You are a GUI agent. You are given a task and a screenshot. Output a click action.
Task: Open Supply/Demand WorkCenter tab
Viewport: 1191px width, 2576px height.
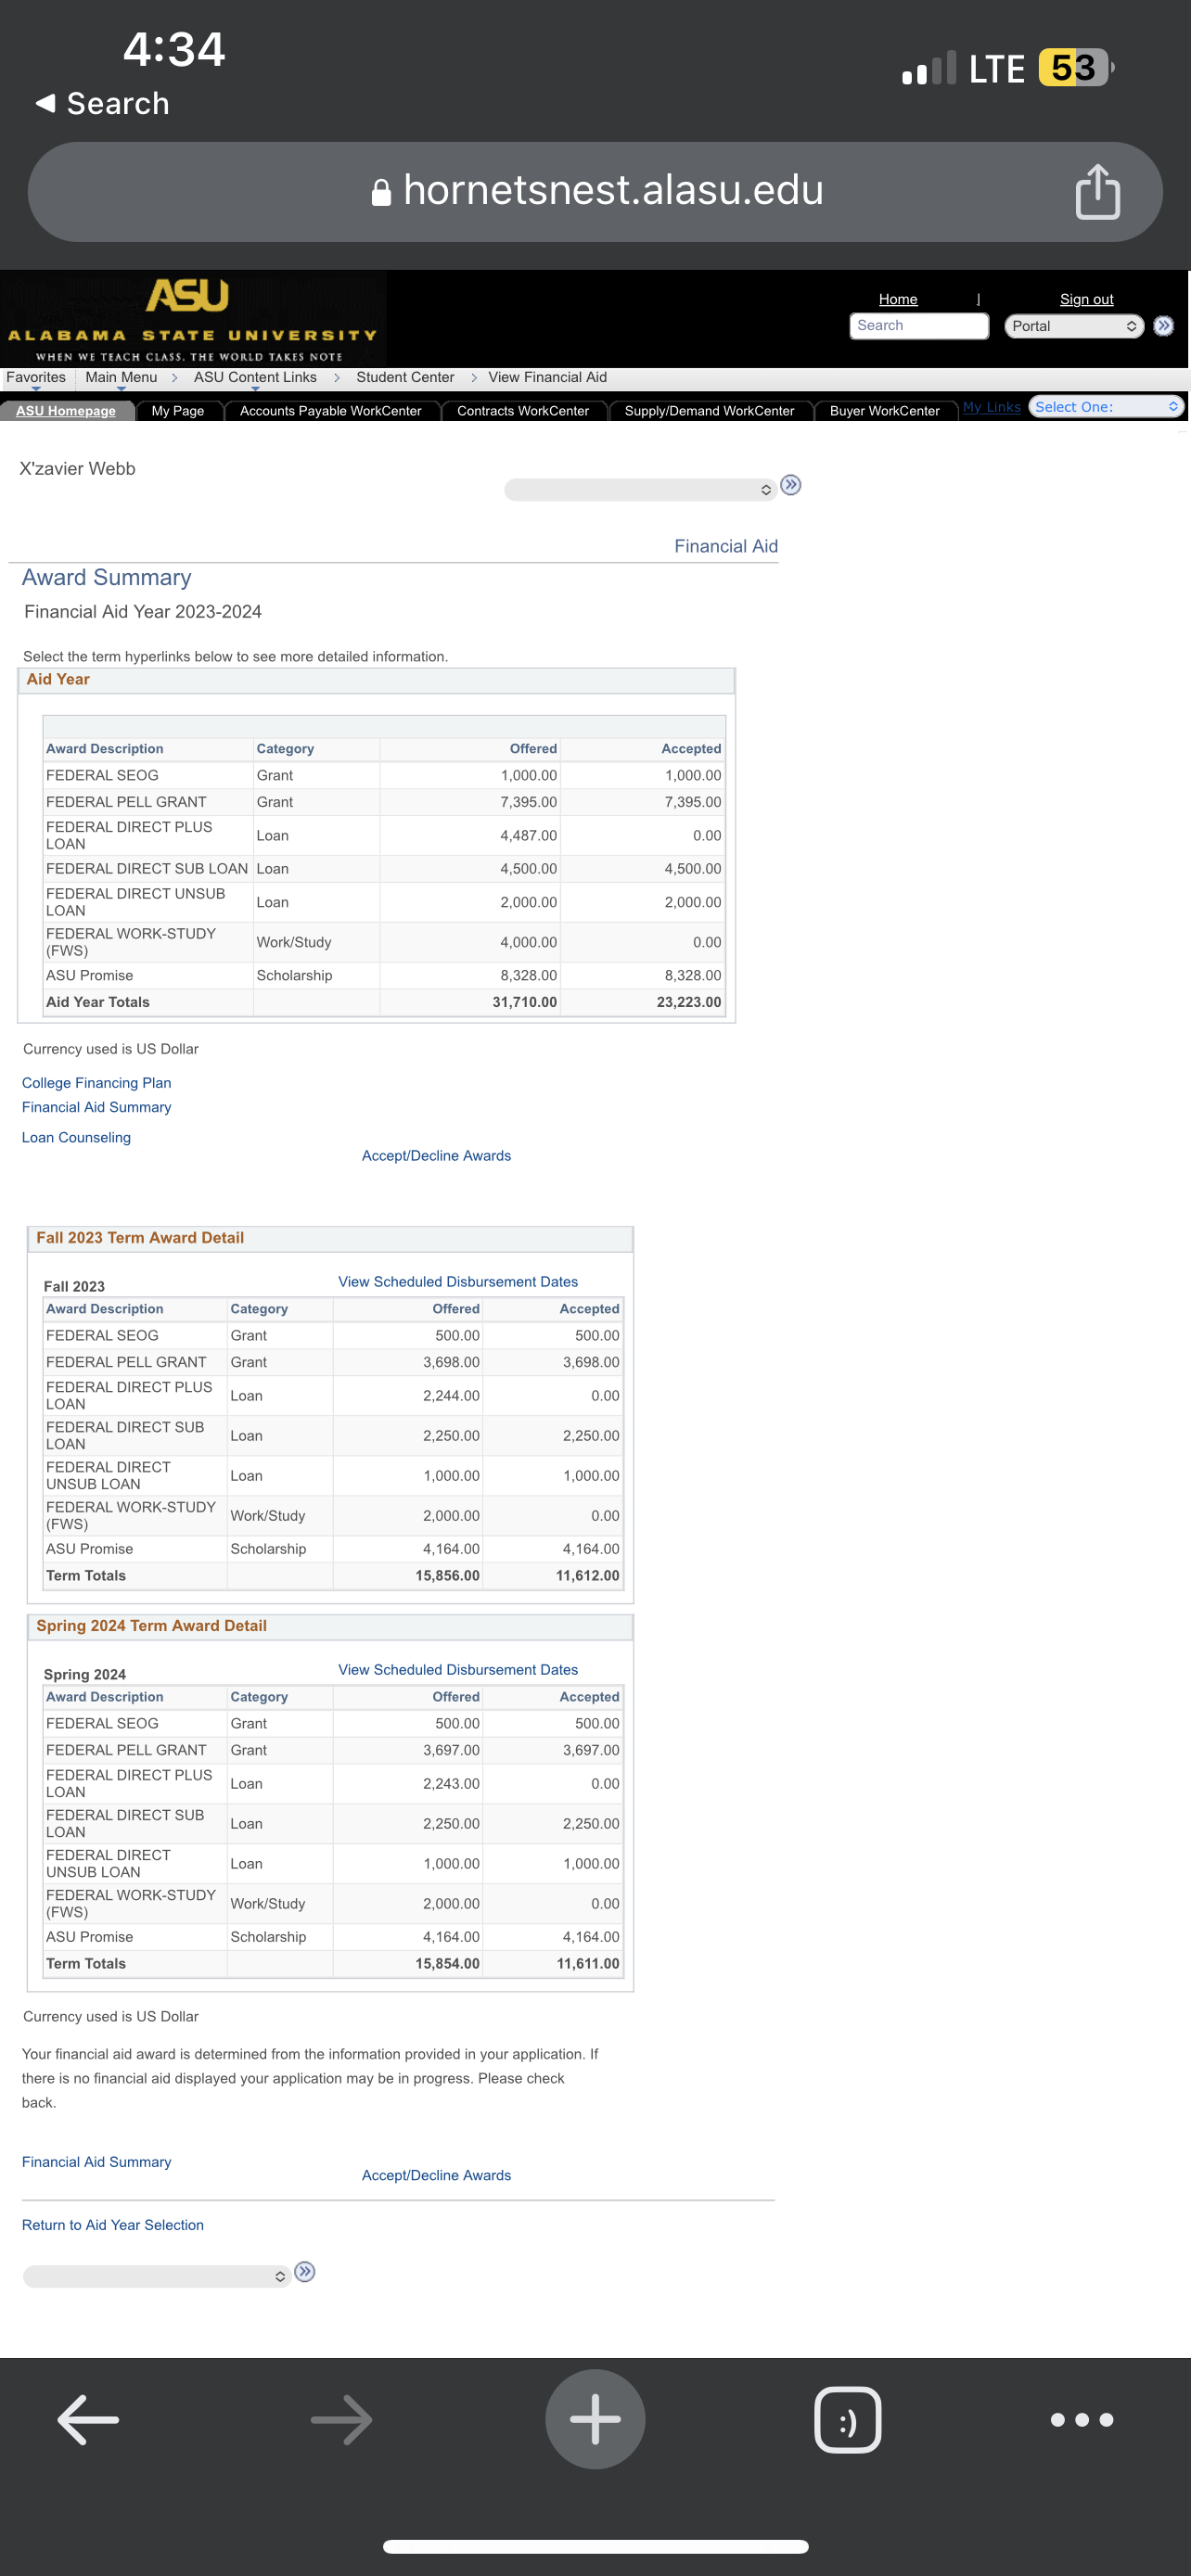click(x=709, y=411)
